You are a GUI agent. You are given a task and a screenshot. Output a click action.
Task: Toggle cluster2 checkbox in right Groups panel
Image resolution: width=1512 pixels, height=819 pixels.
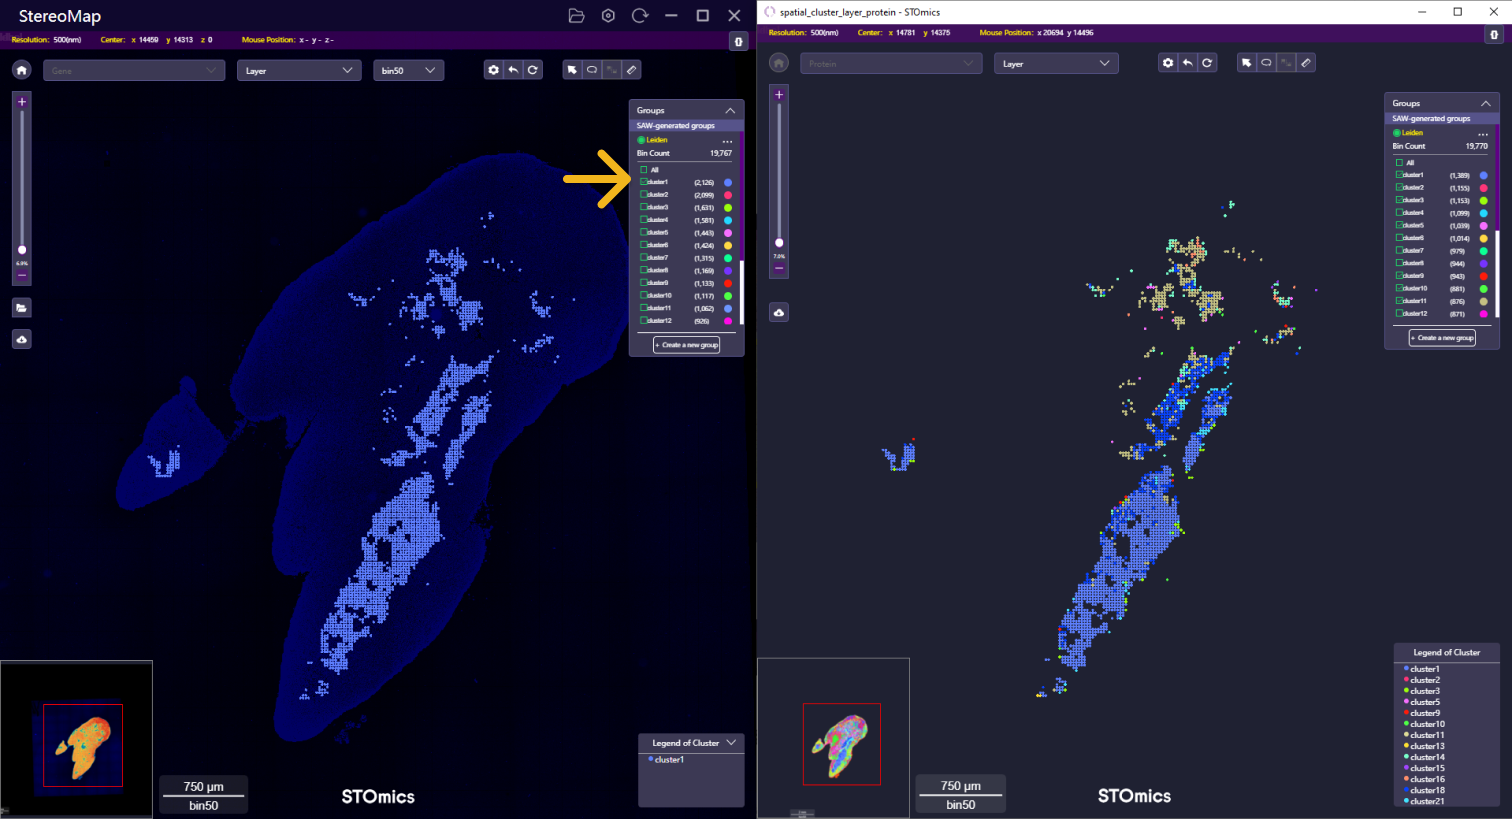1400,188
